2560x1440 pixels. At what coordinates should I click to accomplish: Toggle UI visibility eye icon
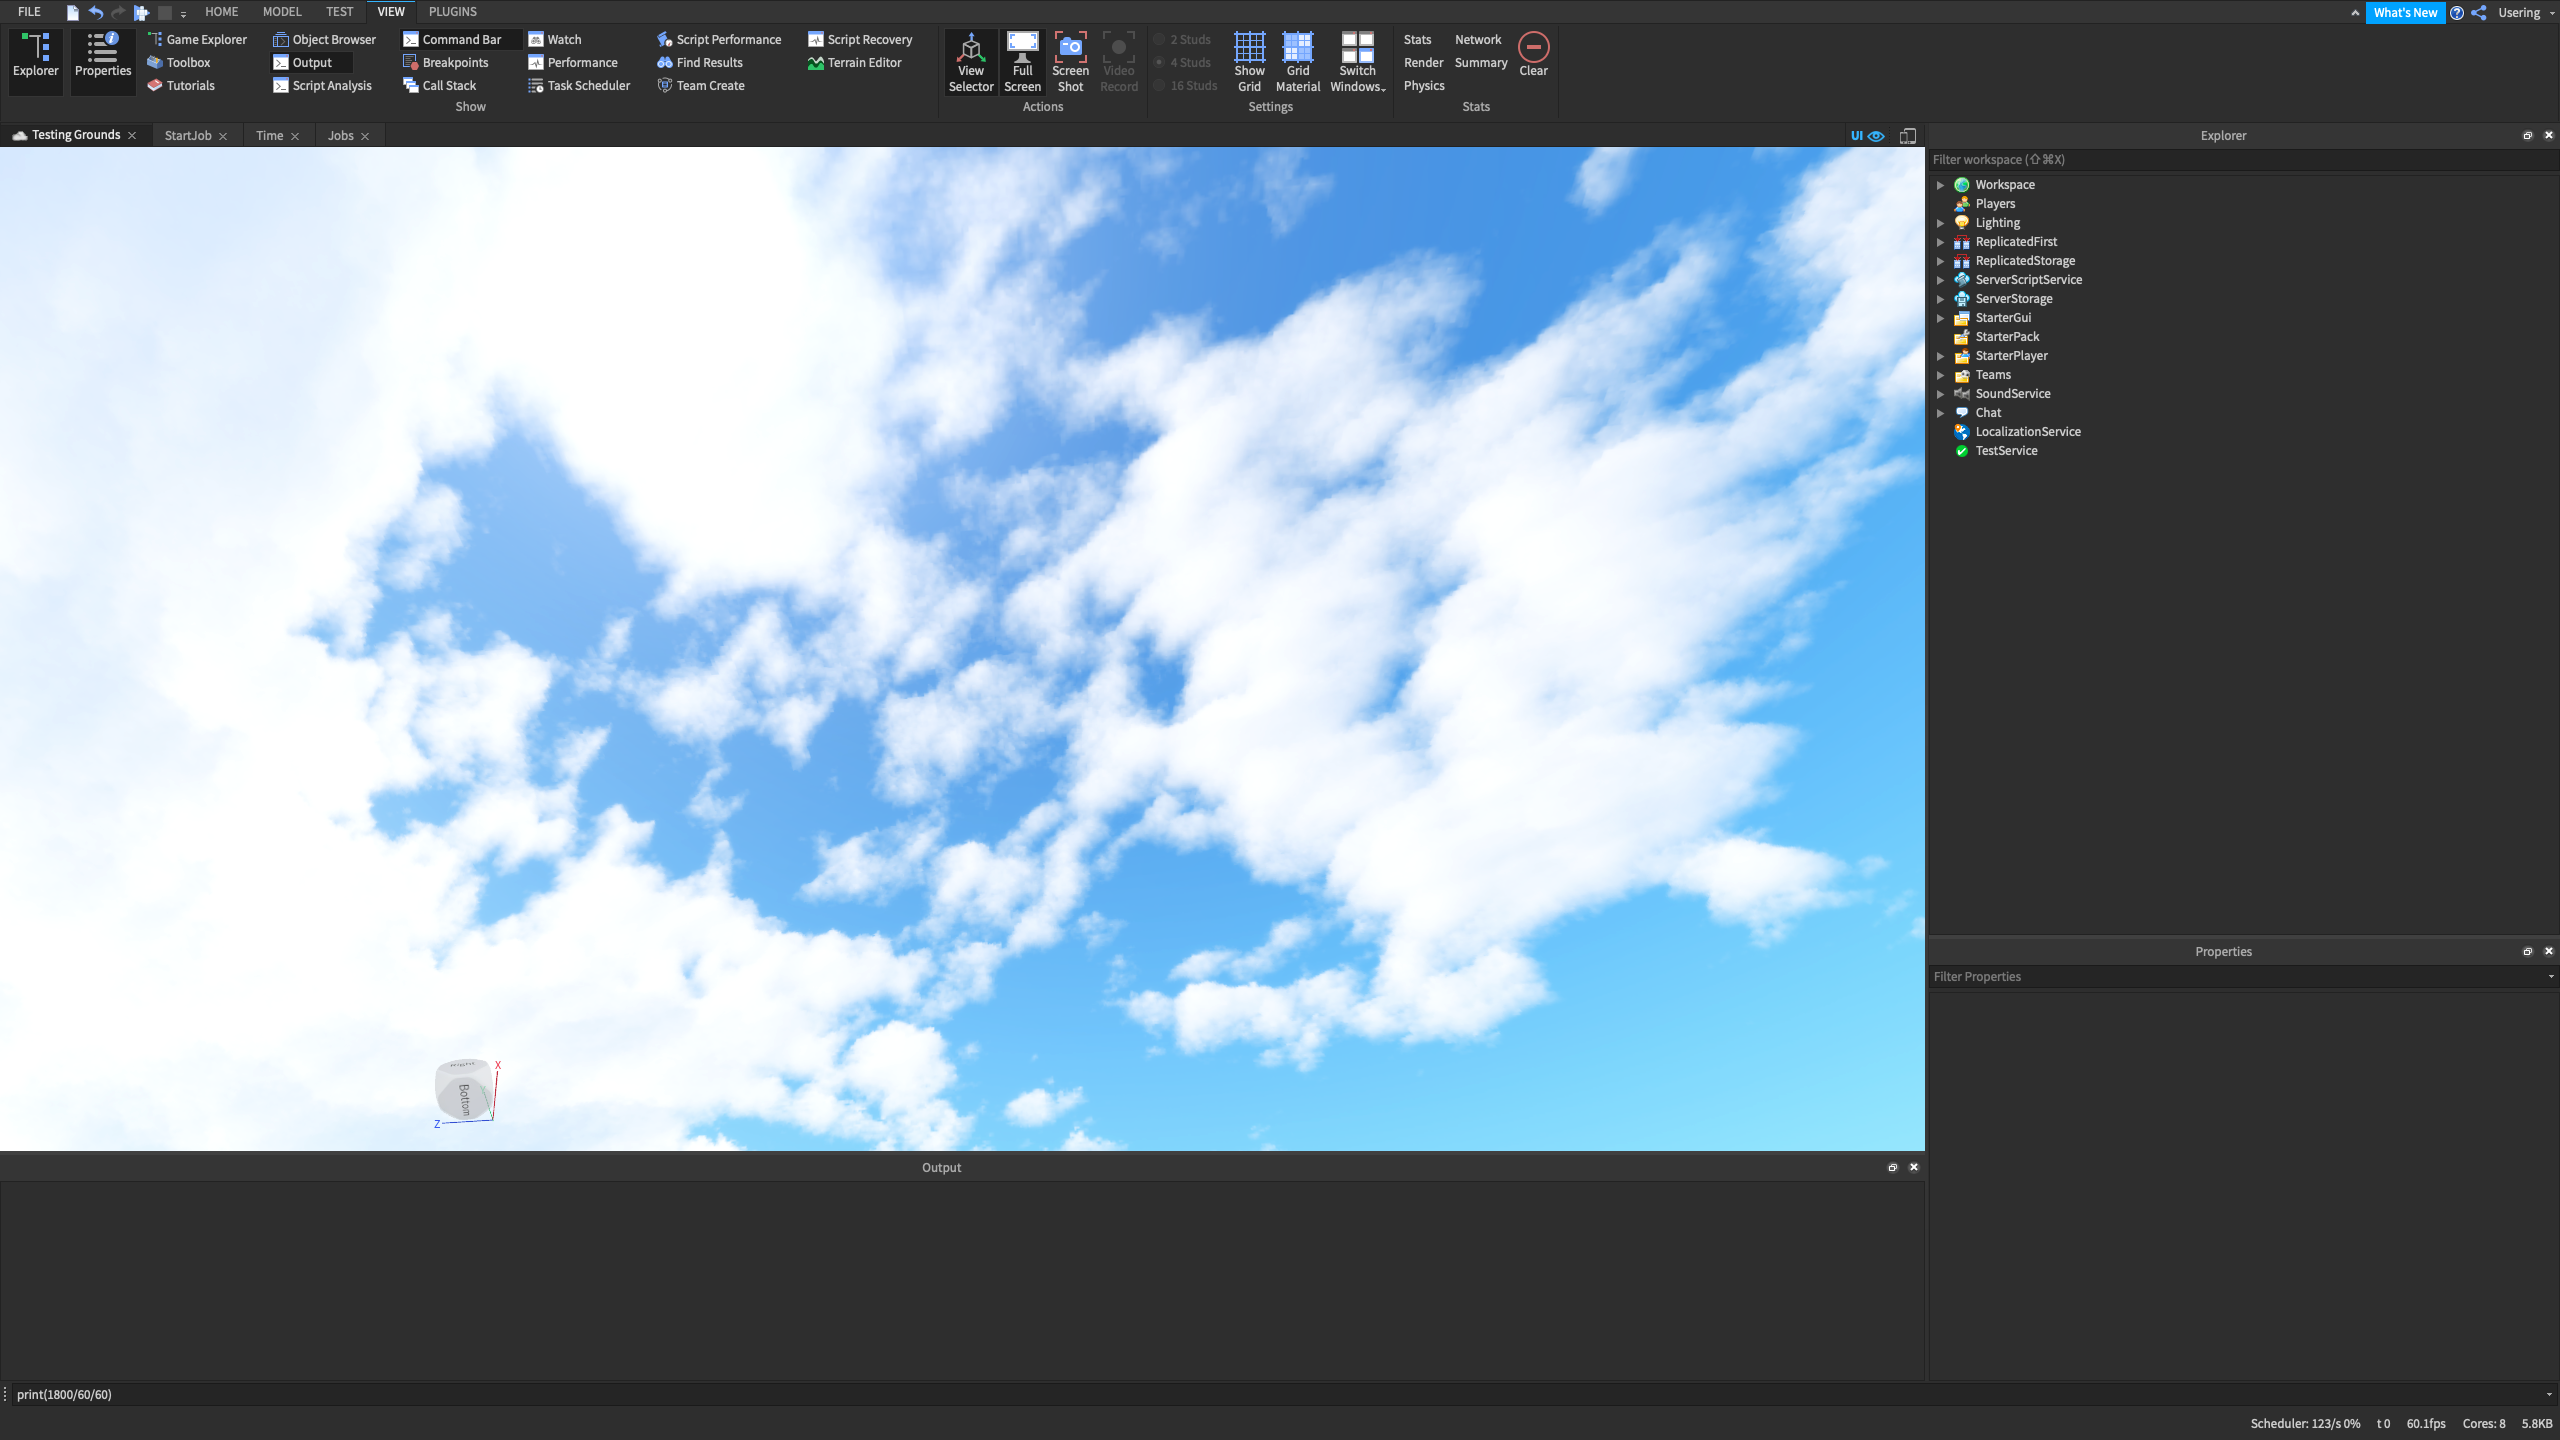pyautogui.click(x=1876, y=136)
